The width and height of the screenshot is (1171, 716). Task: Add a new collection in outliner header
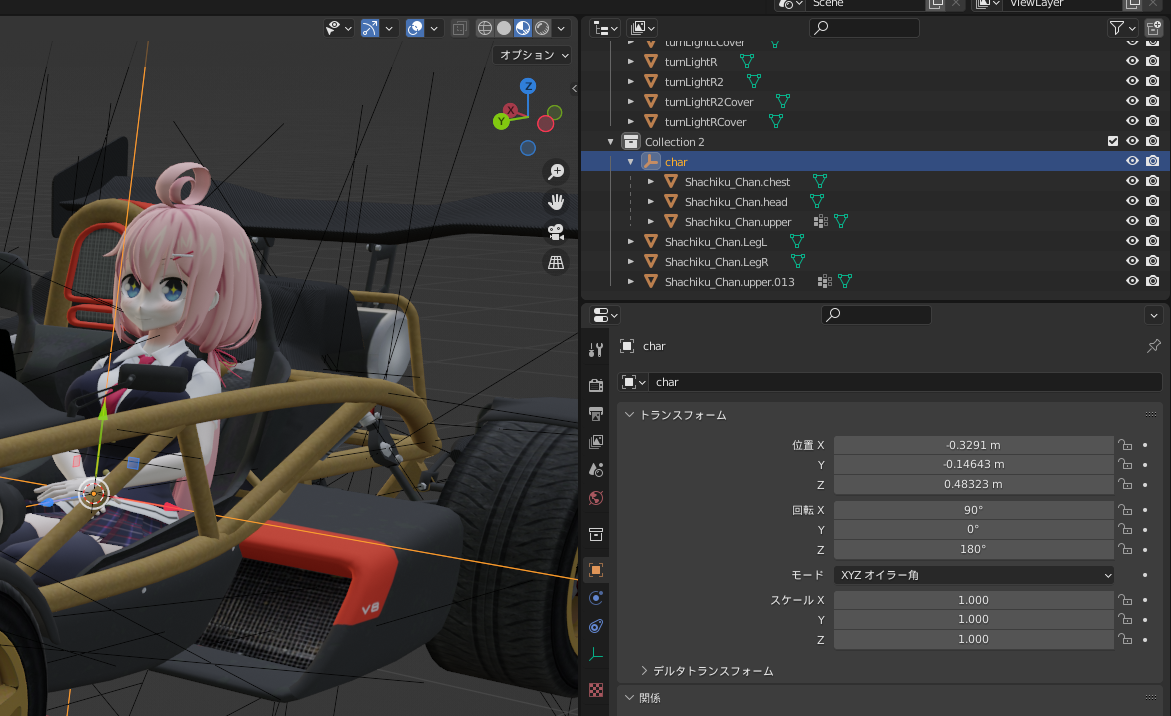tap(1154, 28)
